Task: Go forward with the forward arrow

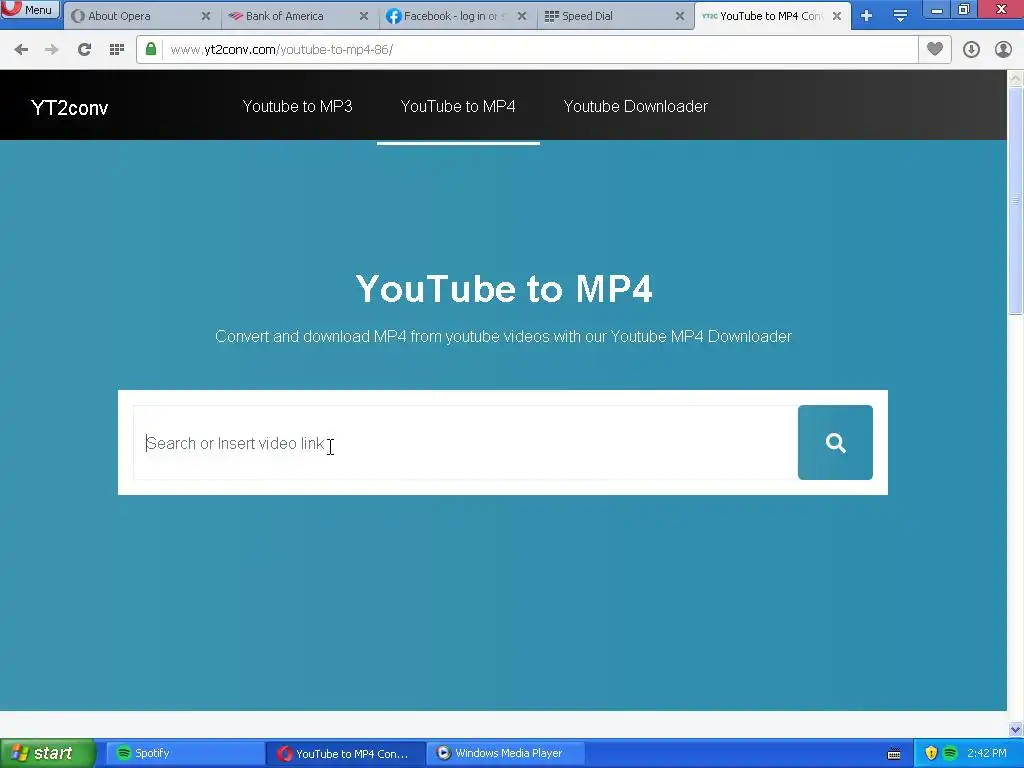Action: pos(52,50)
